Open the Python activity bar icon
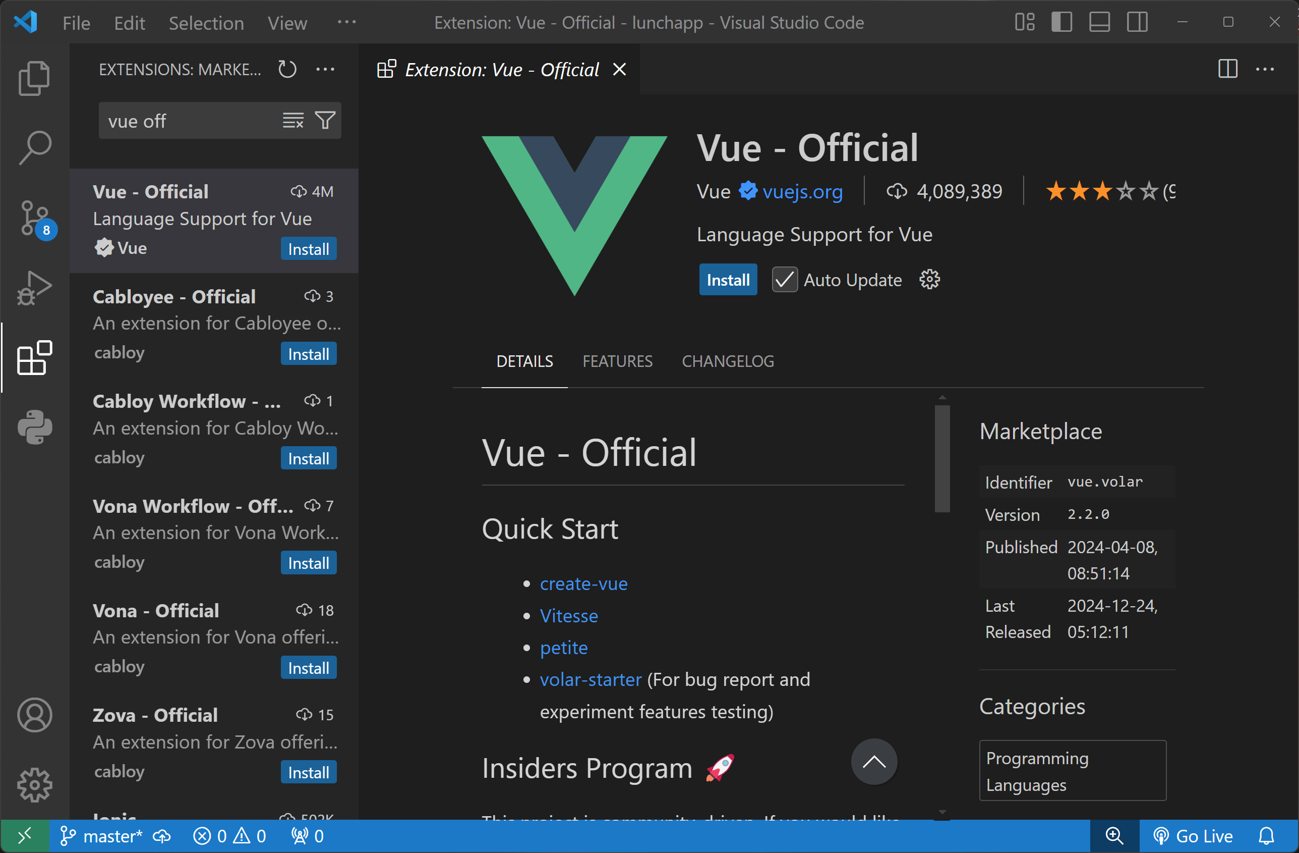 (35, 428)
